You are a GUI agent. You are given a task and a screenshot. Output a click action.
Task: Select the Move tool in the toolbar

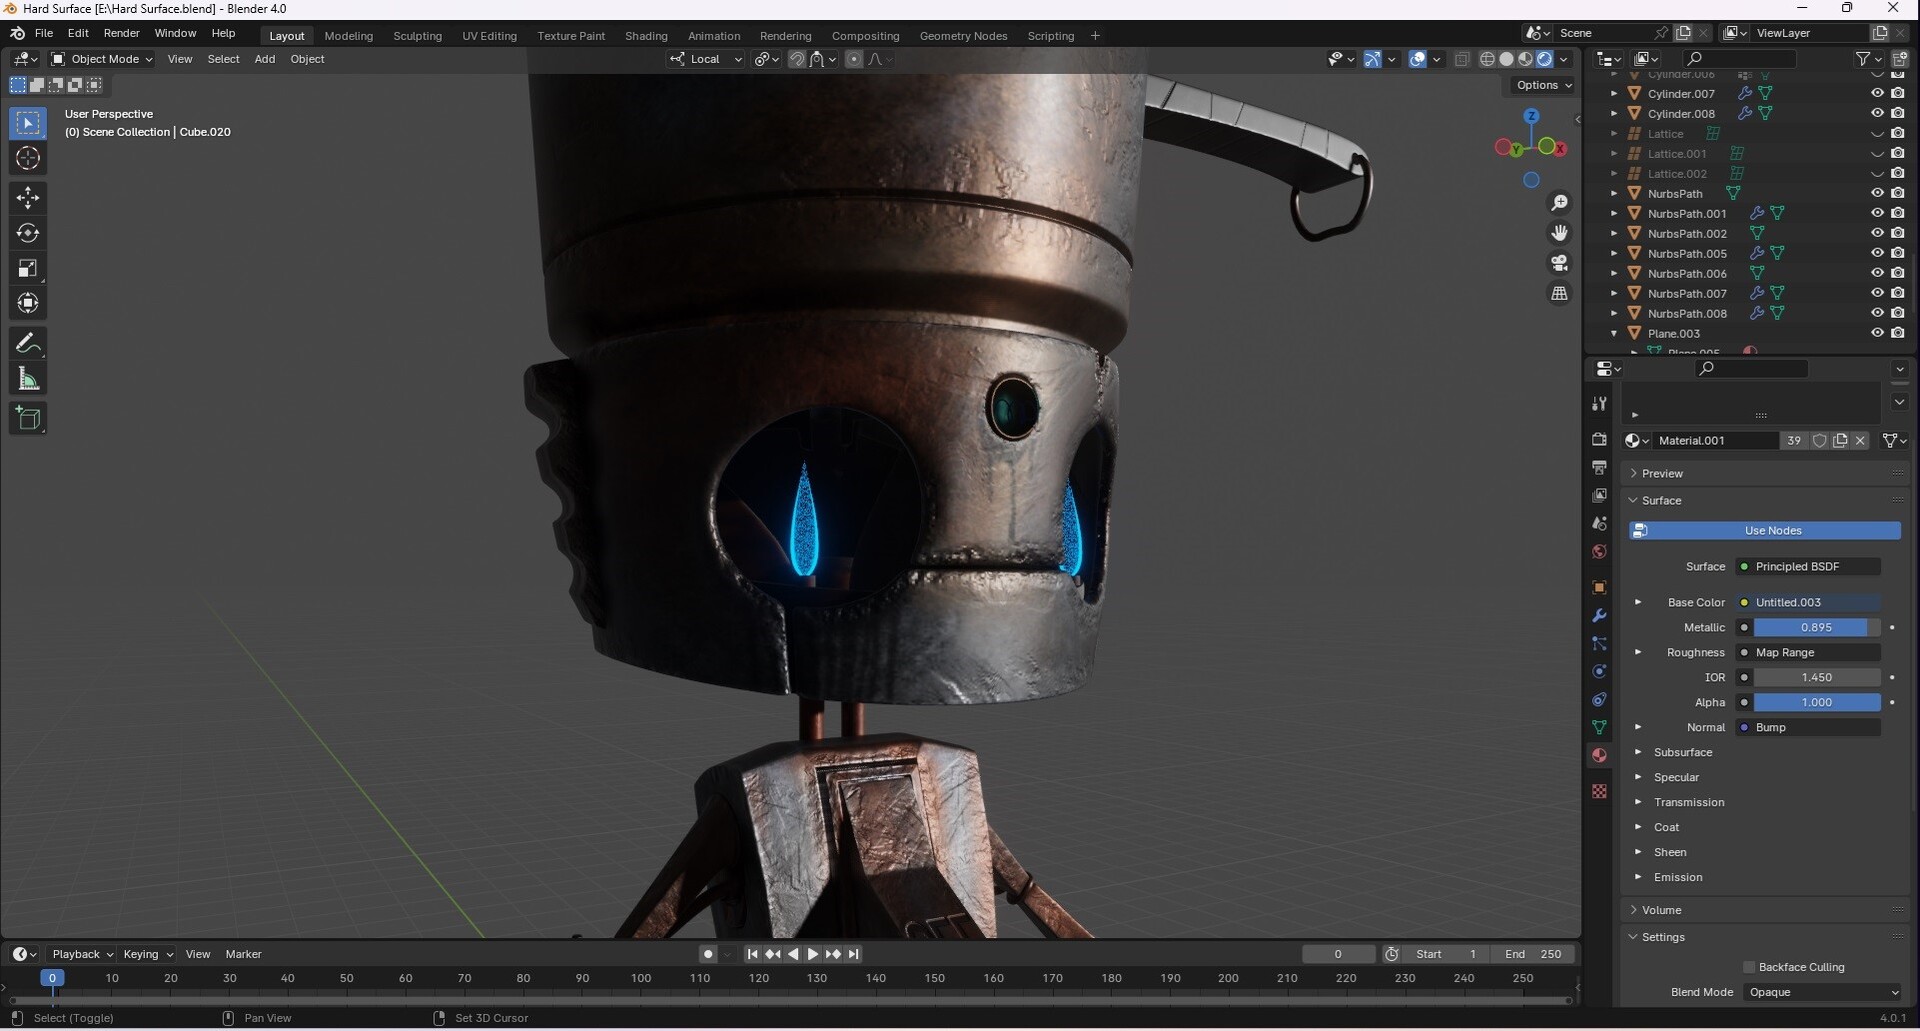(x=28, y=198)
